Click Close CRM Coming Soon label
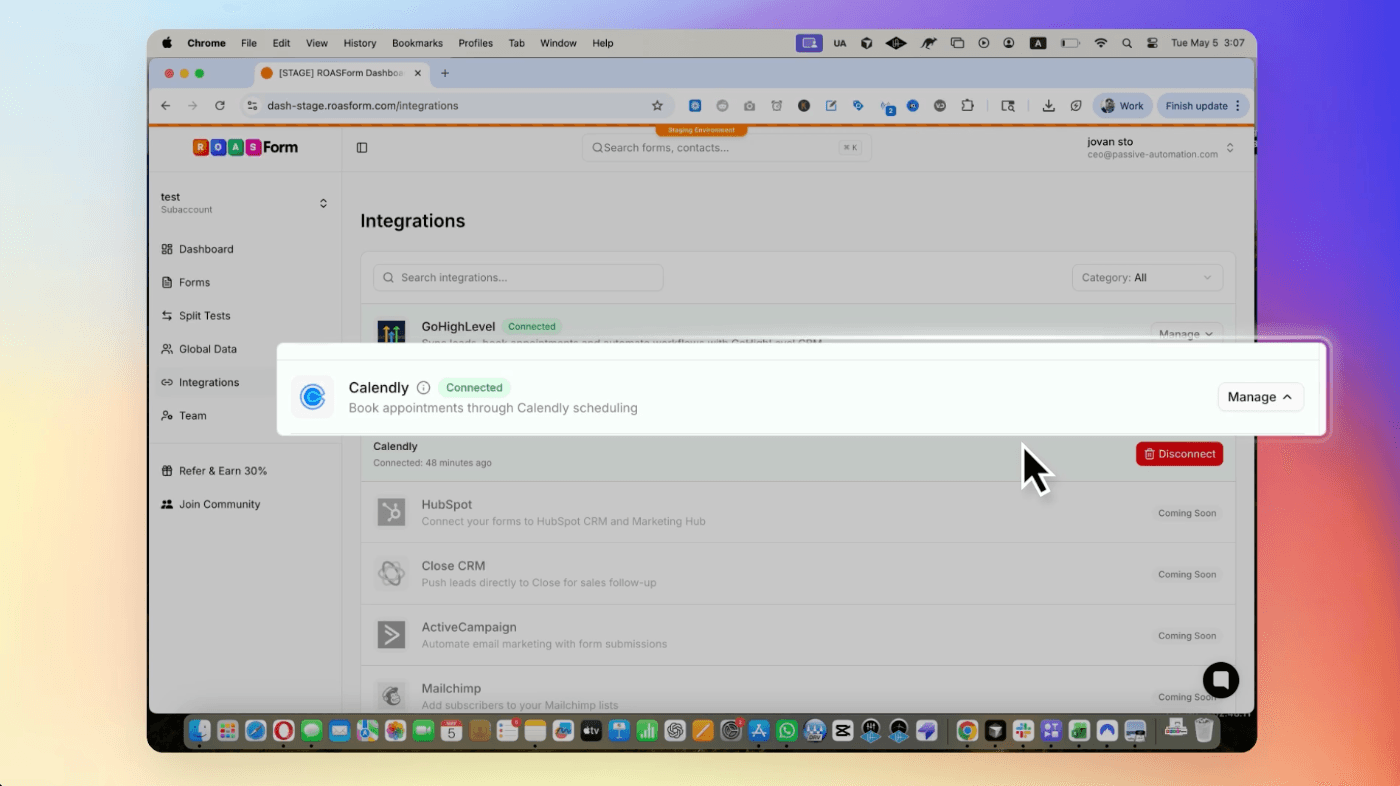 click(x=1187, y=574)
